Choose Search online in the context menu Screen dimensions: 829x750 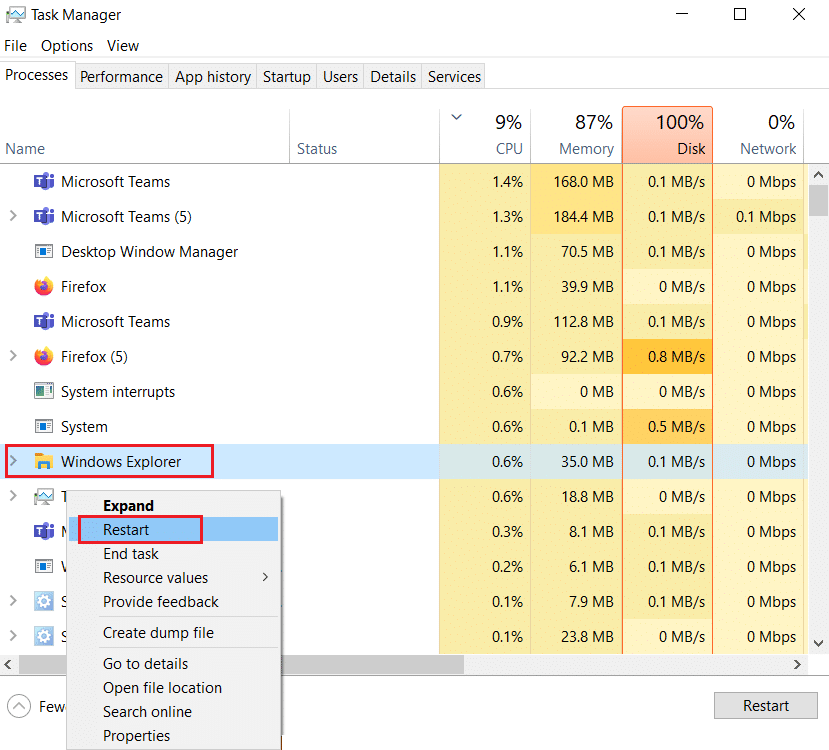click(x=147, y=711)
